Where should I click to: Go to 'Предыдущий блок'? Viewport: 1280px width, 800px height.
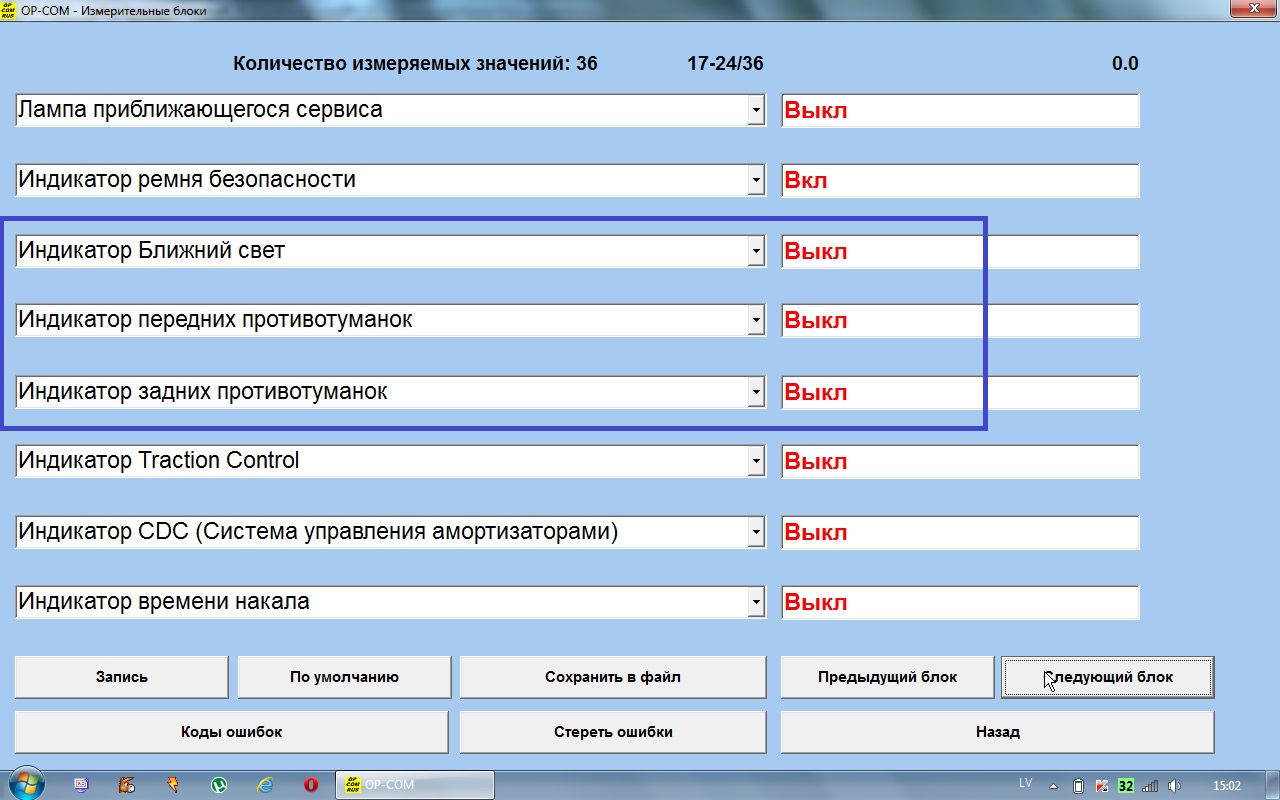click(887, 677)
